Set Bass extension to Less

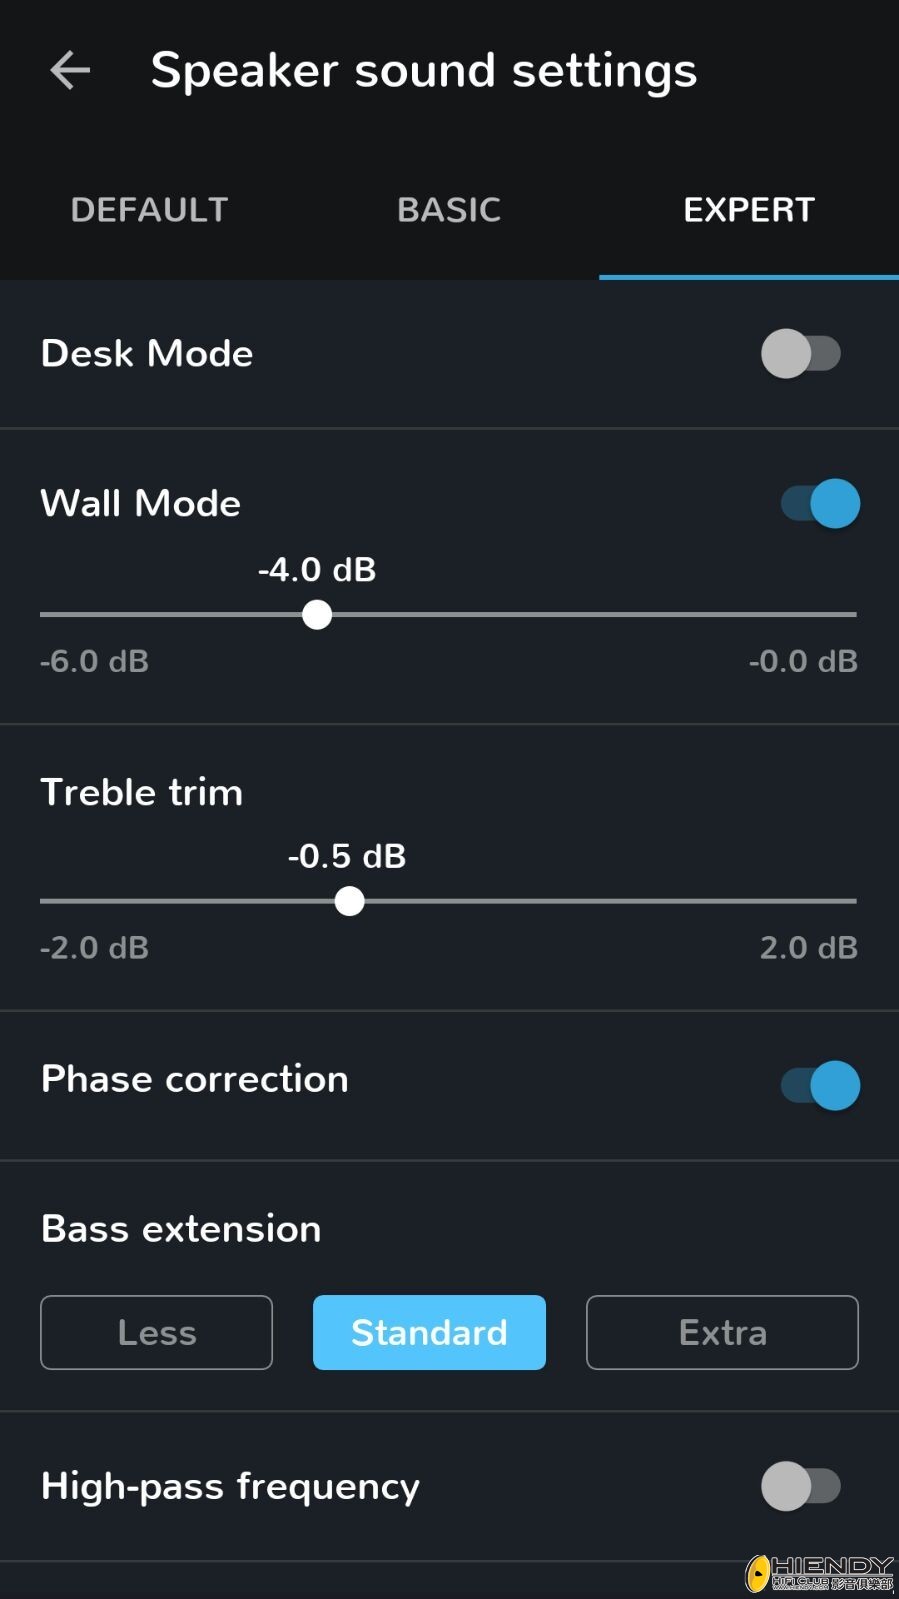click(156, 1332)
